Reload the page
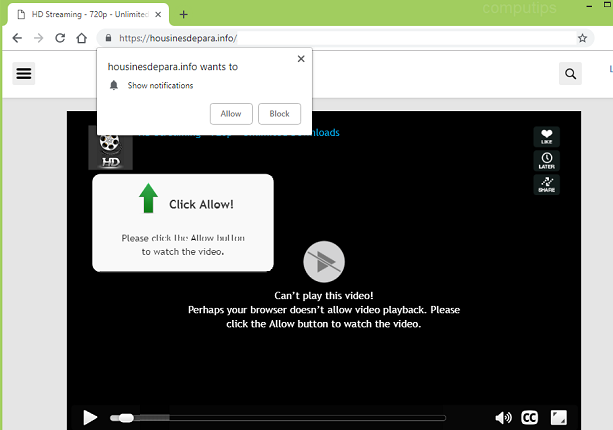Image resolution: width=613 pixels, height=430 pixels. pyautogui.click(x=60, y=38)
